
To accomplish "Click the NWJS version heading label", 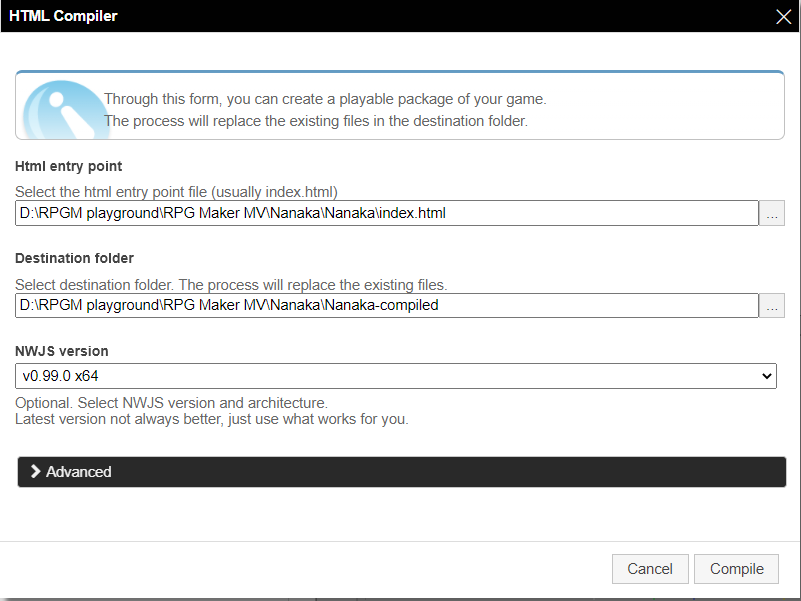I will tap(62, 351).
